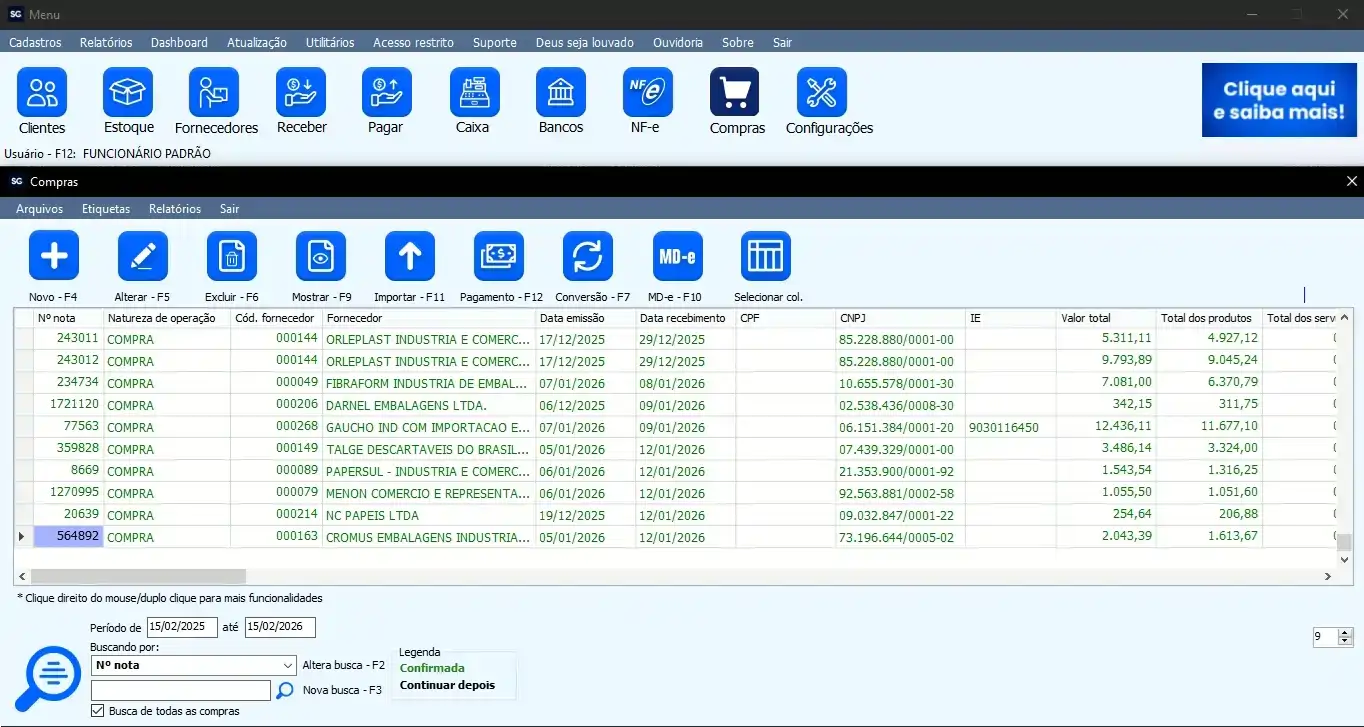Viewport: 1364px width, 727px height.
Task: Click the Mostrar eye icon
Action: pos(321,257)
